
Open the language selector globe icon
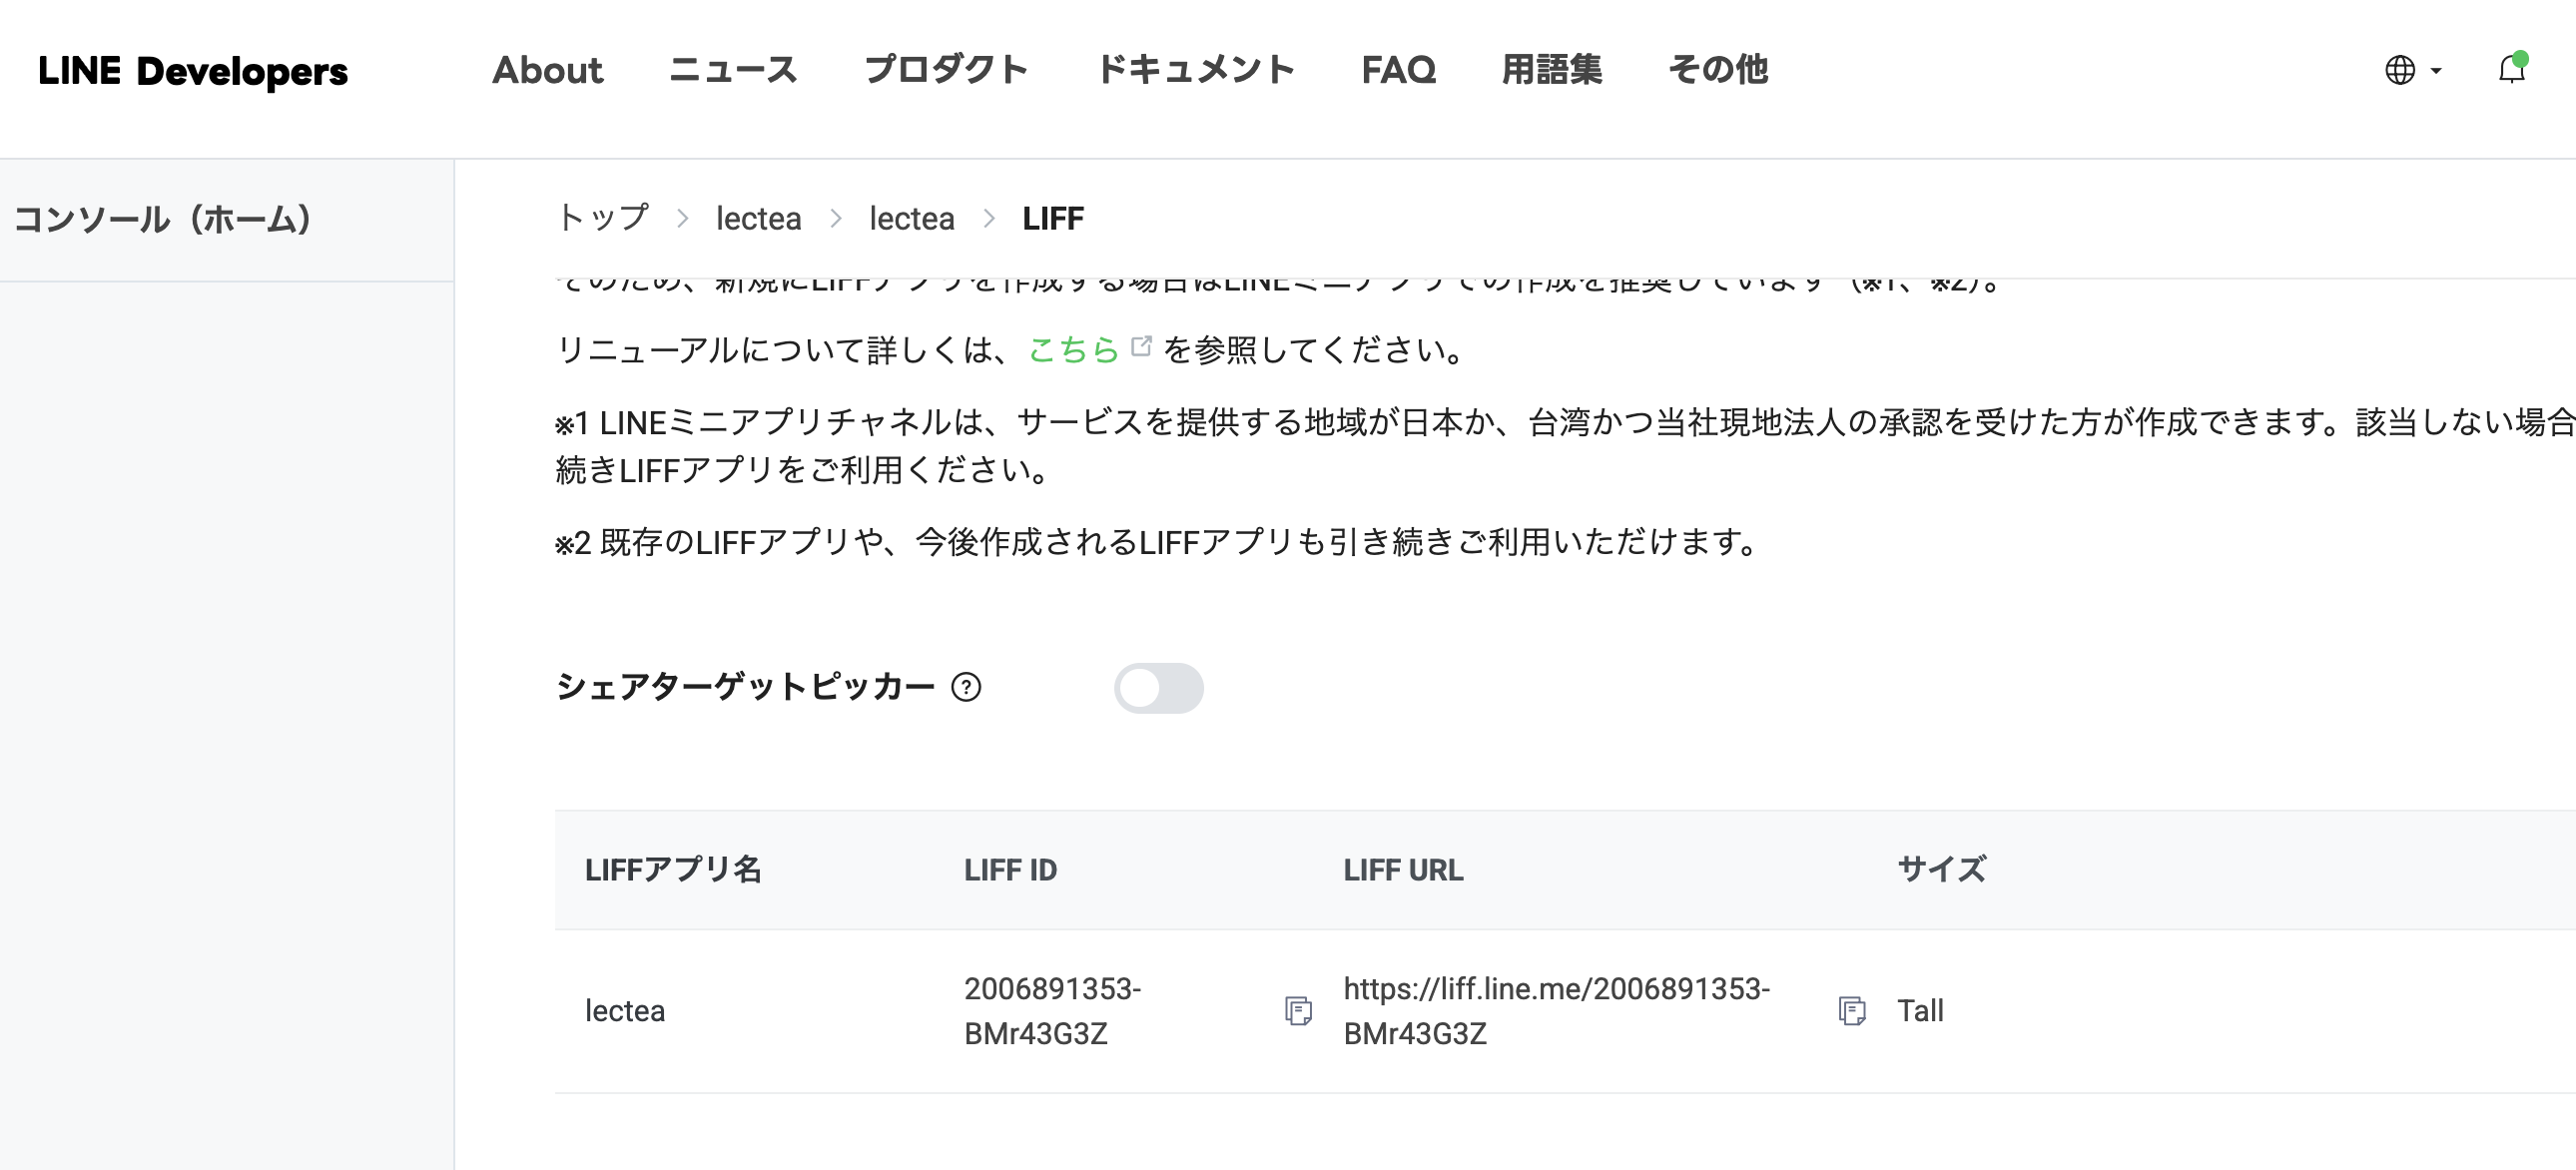[2400, 70]
